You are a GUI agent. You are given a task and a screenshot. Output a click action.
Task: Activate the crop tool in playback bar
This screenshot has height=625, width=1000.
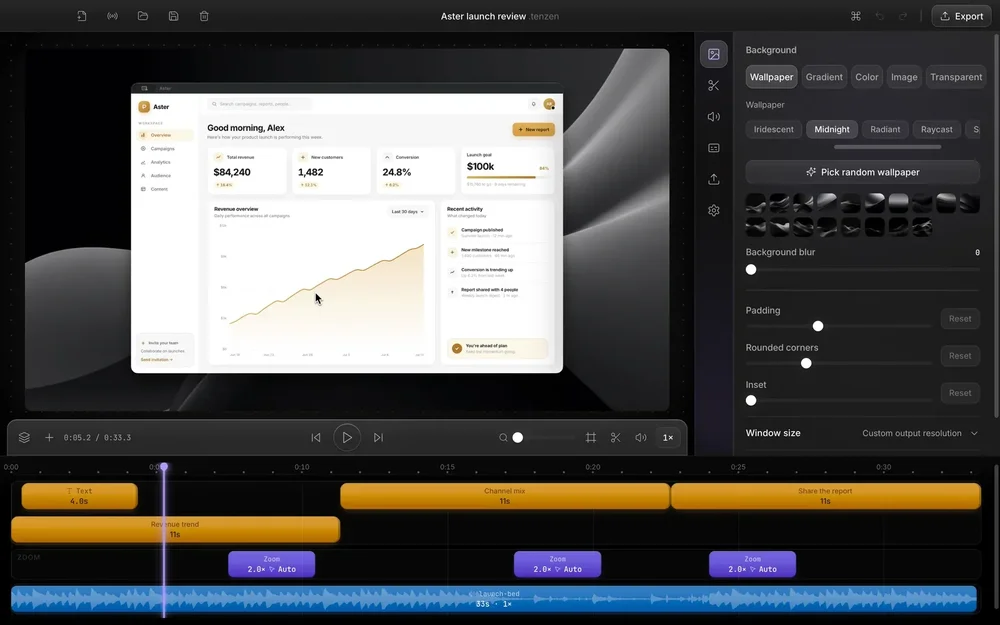coord(591,438)
